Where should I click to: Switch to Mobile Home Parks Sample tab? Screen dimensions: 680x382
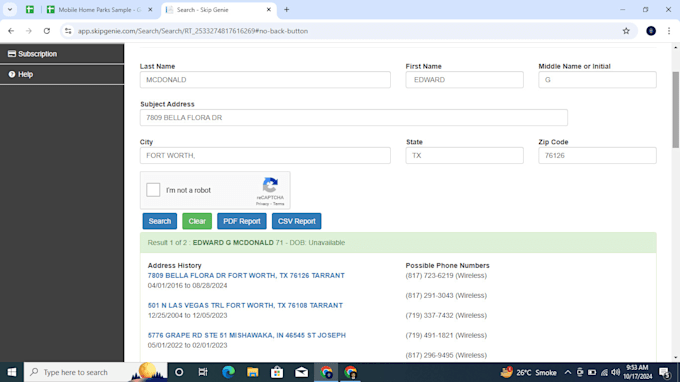tap(100, 10)
